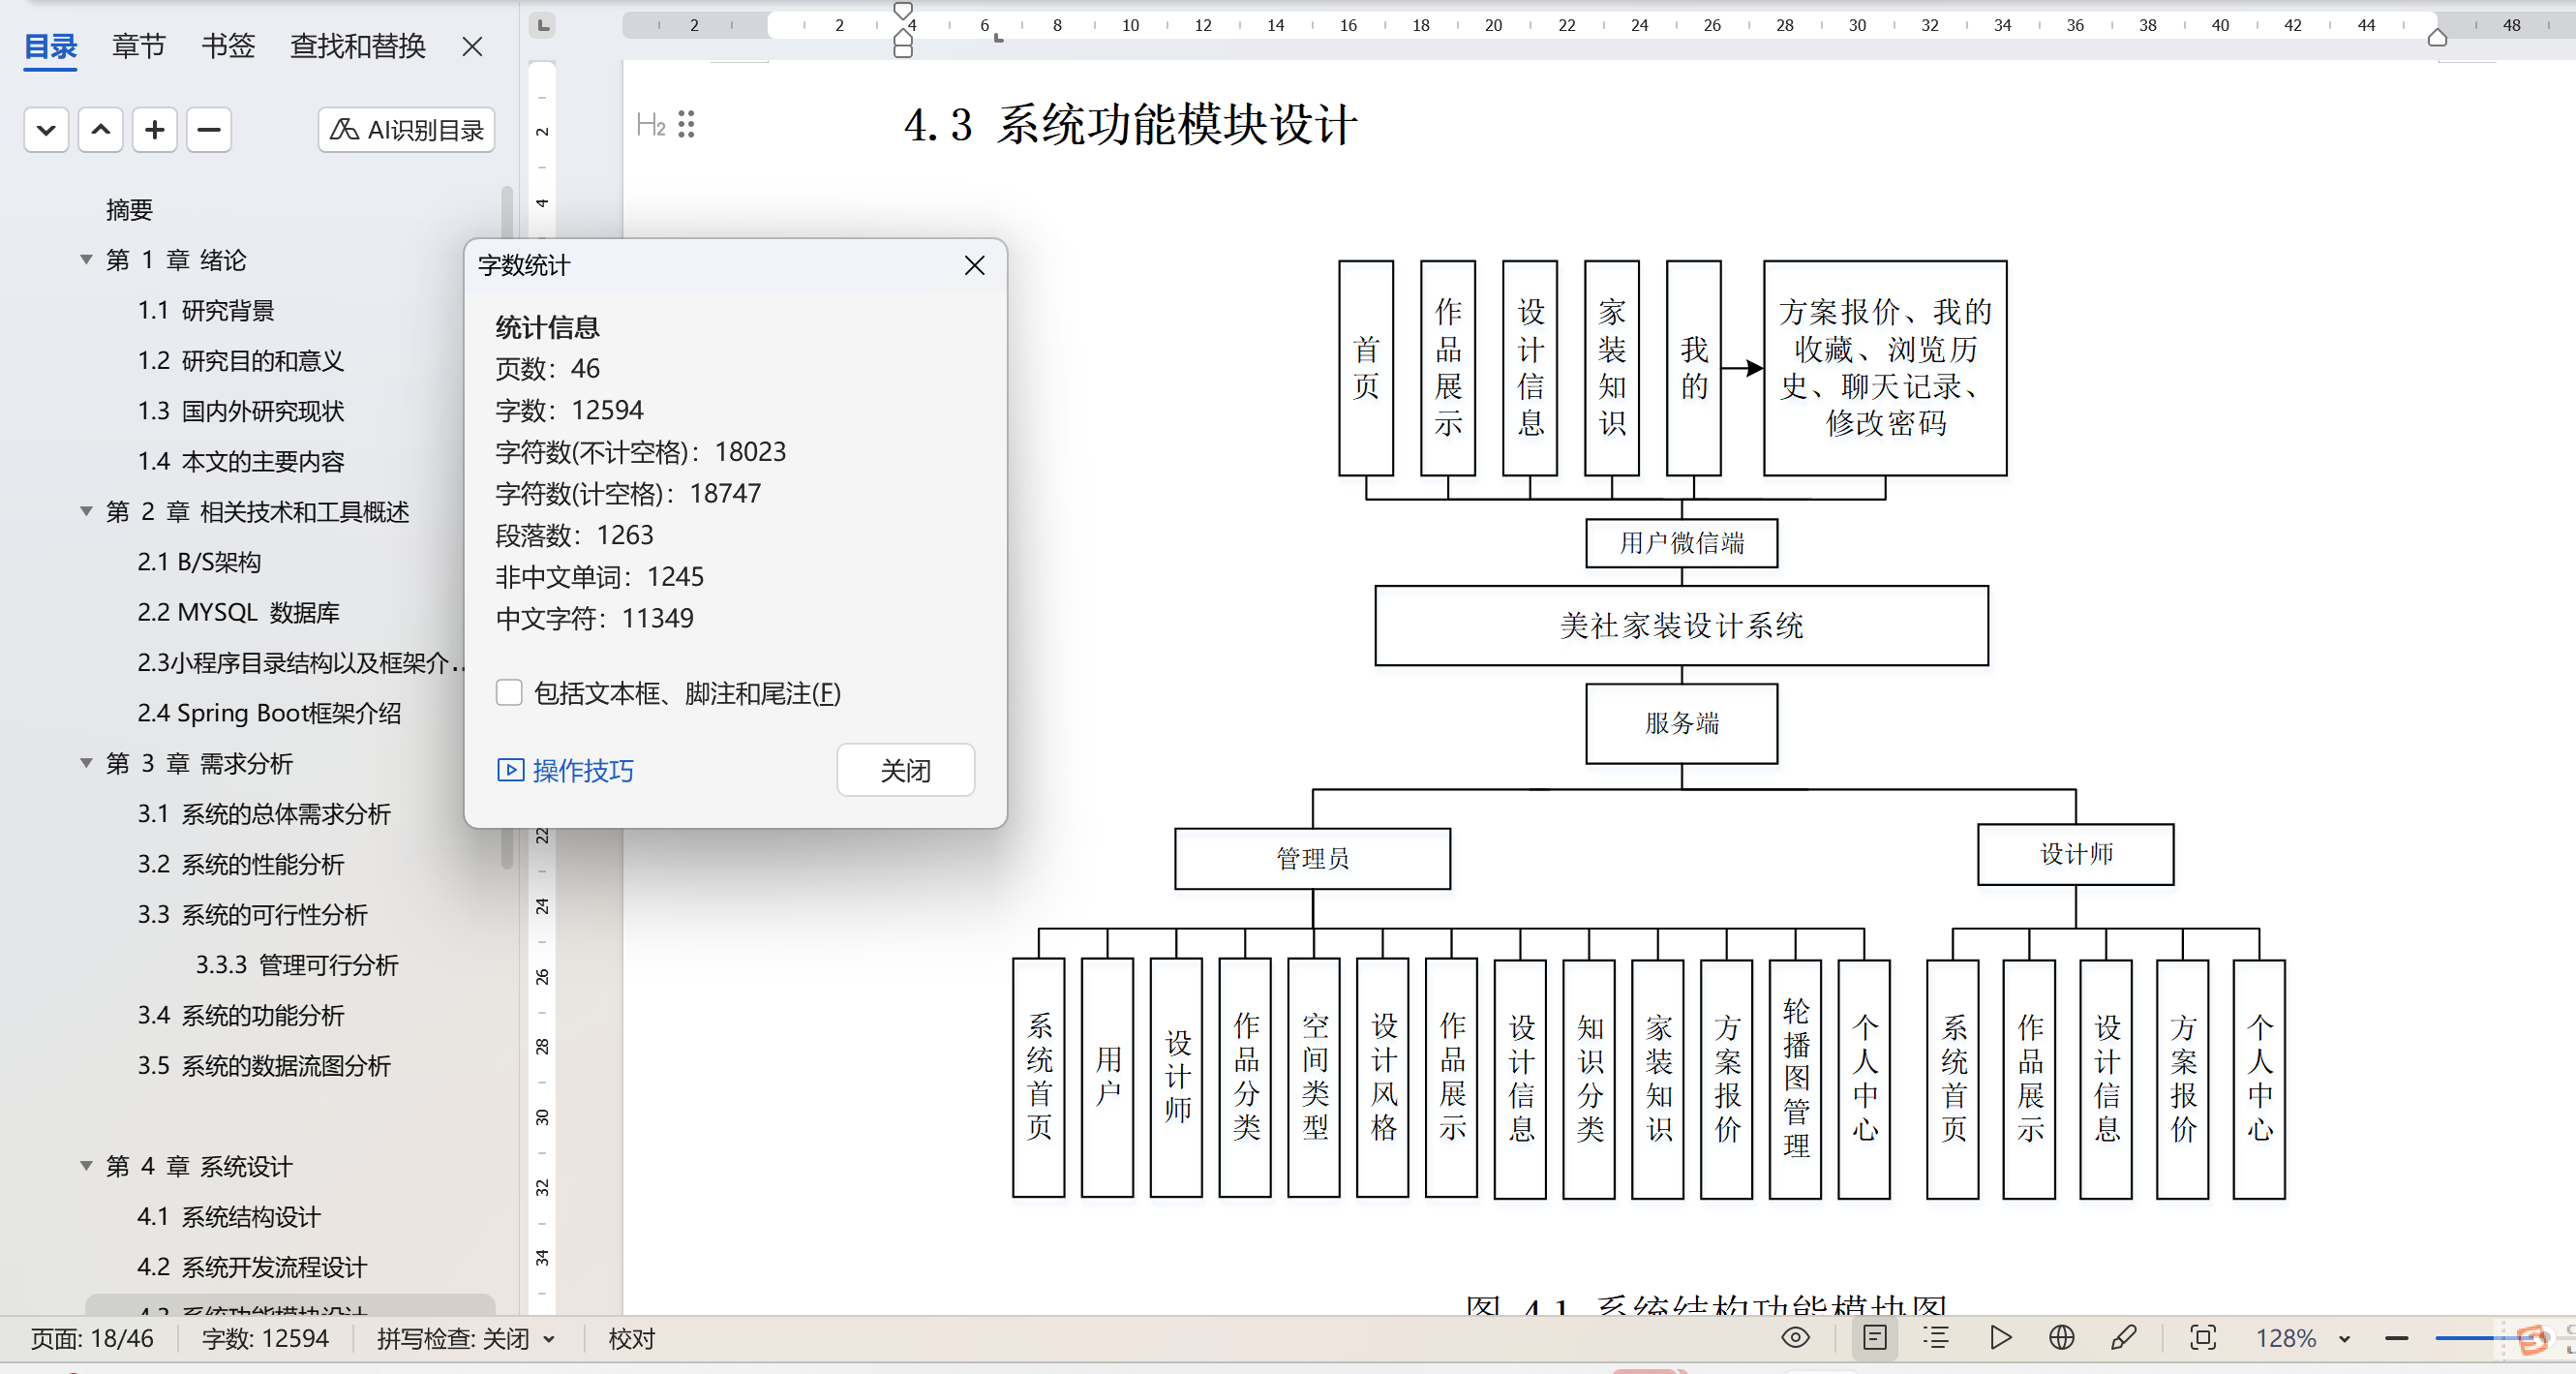Image resolution: width=2576 pixels, height=1374 pixels.
Task: Select 2.1 B/S架构 in outline
Action: tap(198, 562)
